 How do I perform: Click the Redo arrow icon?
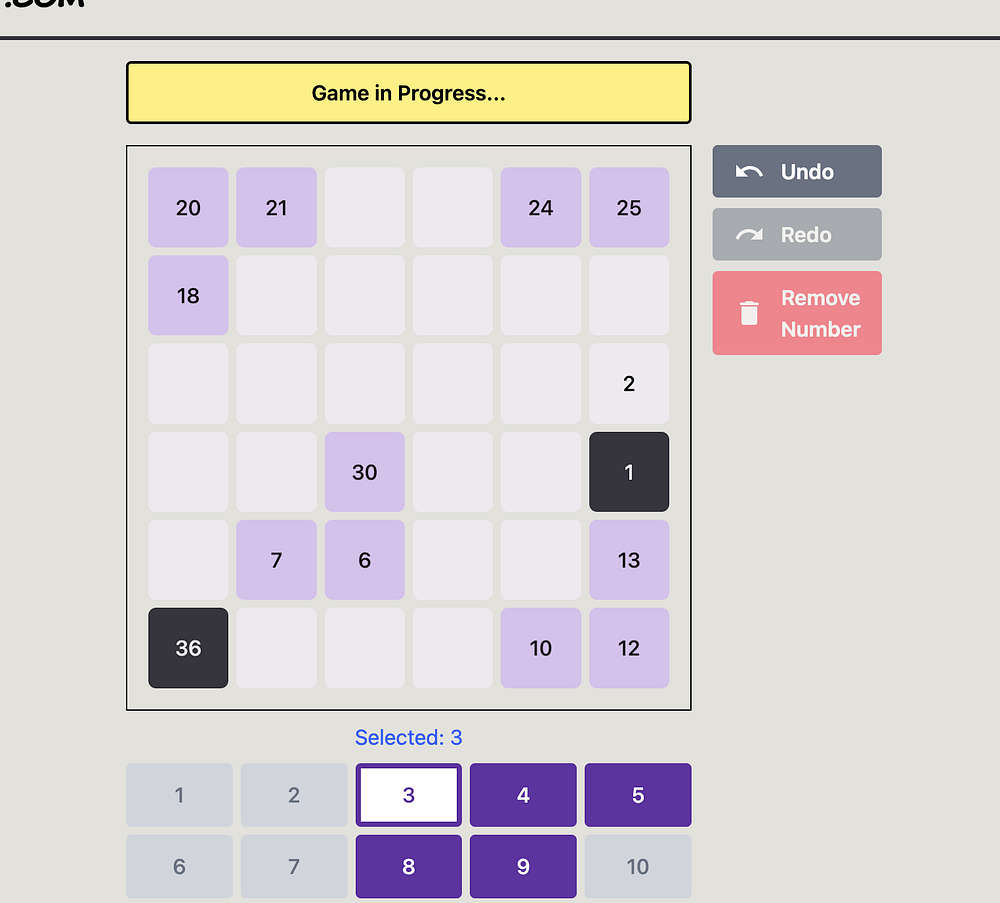pos(749,235)
